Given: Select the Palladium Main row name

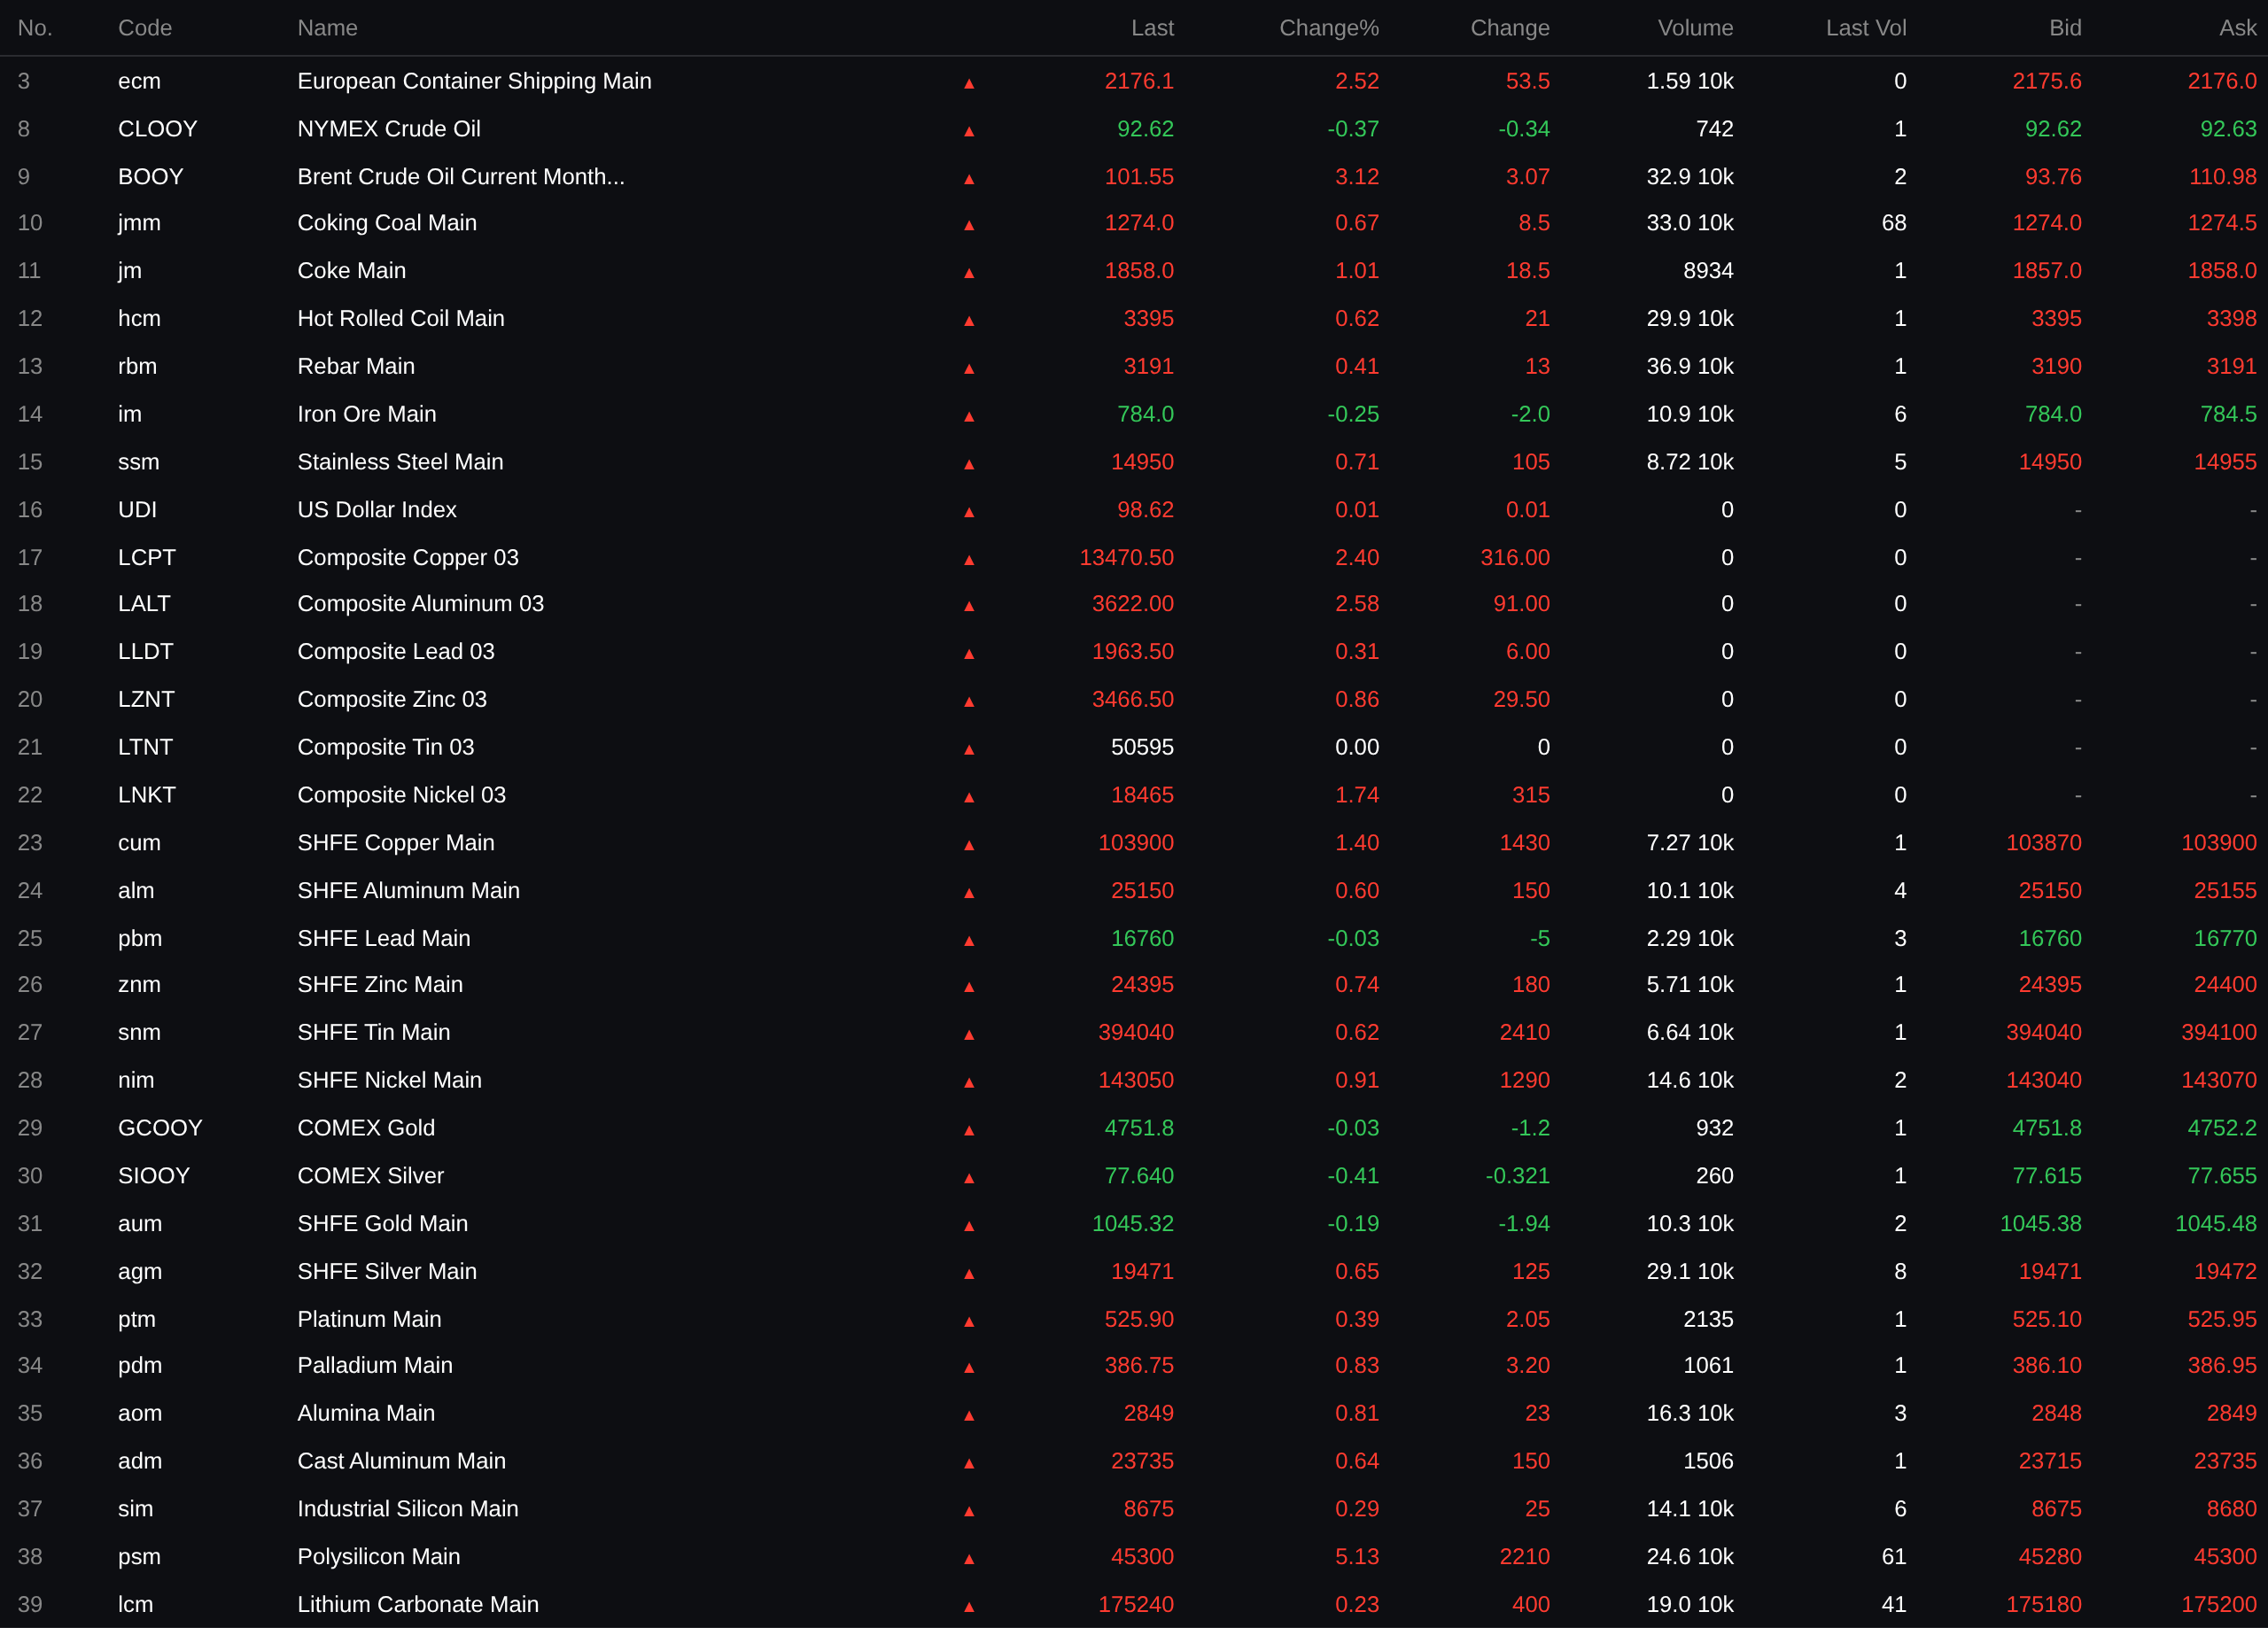Looking at the screenshot, I should click(374, 1365).
